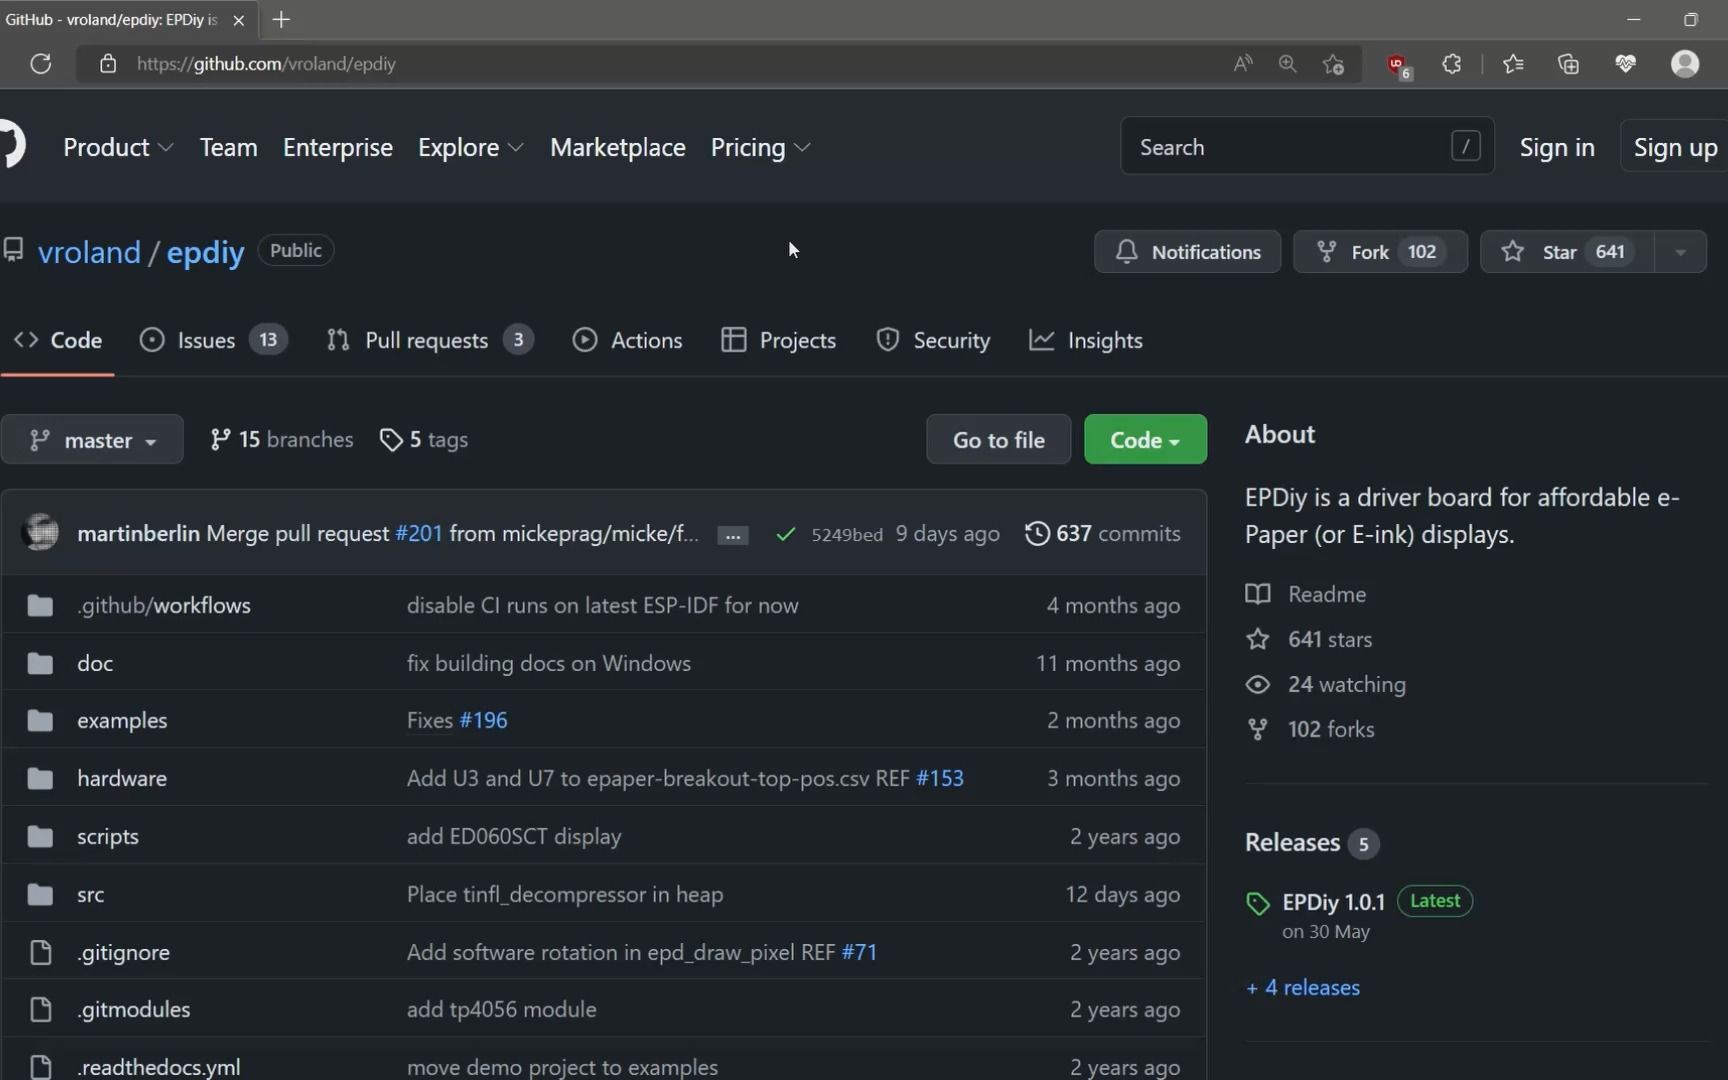
Task: Click the fork icon next to 102 forks
Action: [x=1258, y=729]
